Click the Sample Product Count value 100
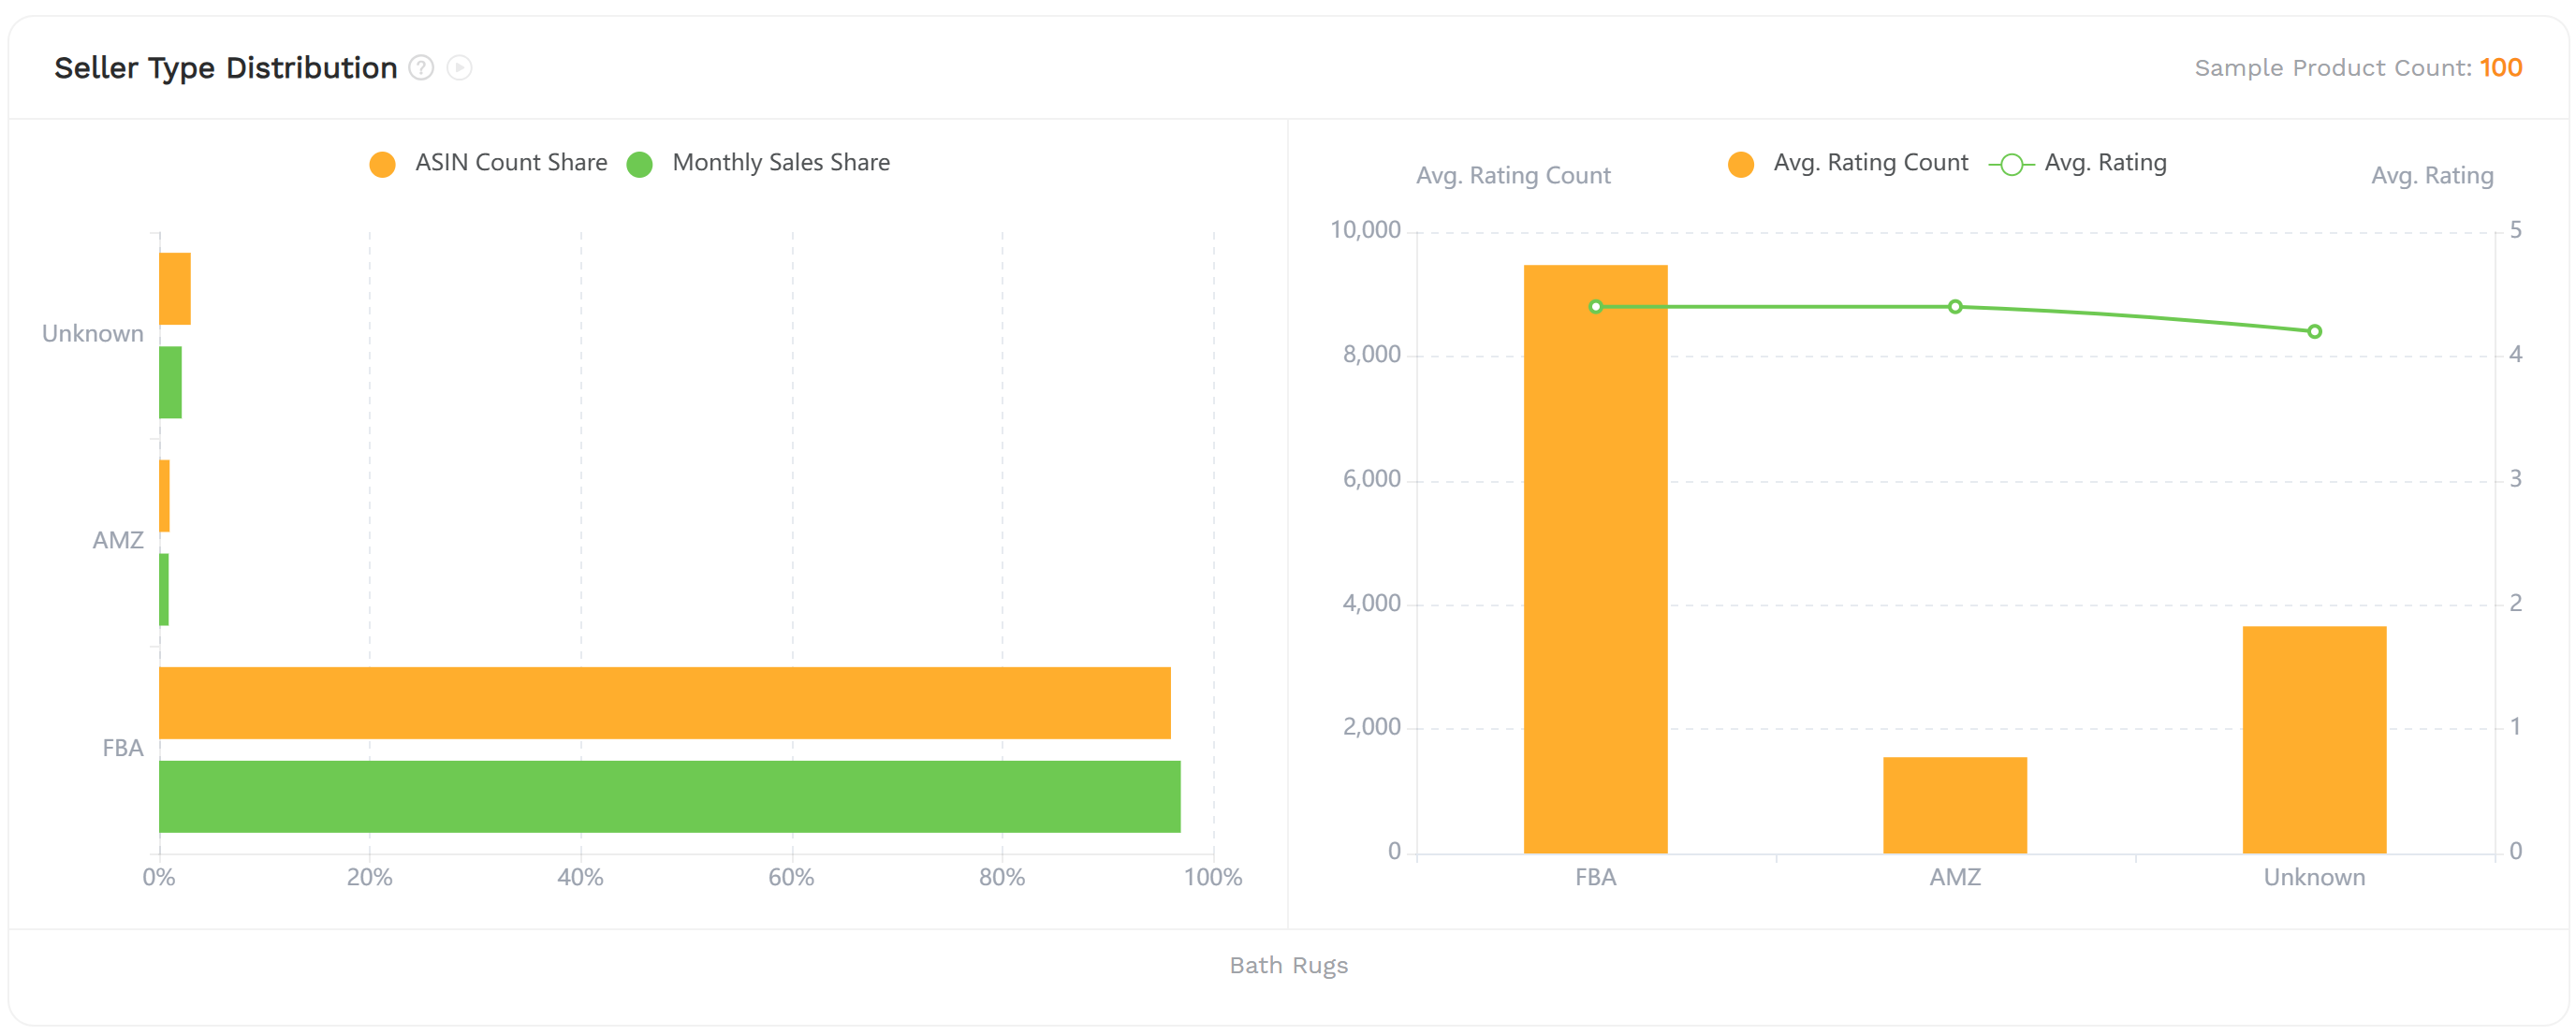 [2501, 68]
